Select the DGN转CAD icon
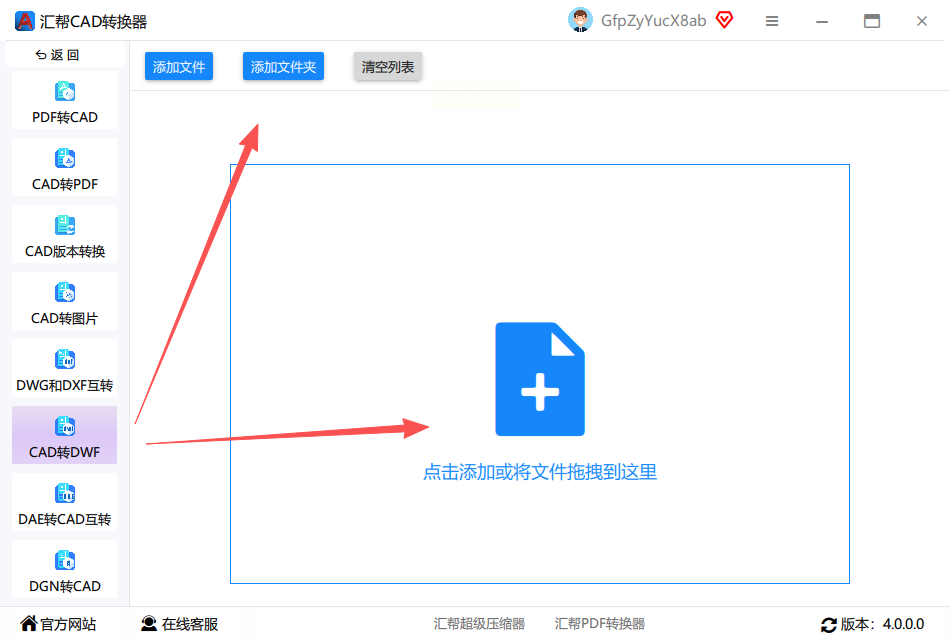The width and height of the screenshot is (950, 640). point(65,561)
